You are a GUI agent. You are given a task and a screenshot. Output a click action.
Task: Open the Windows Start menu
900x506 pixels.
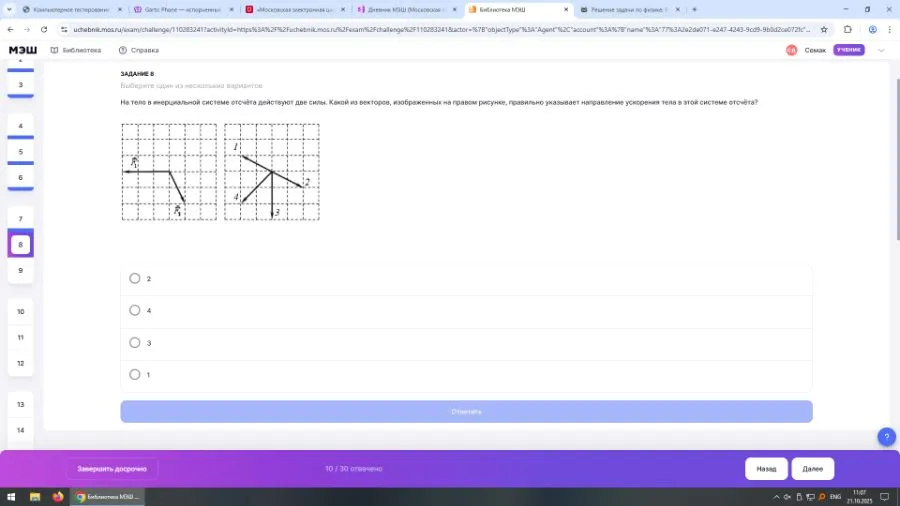[x=11, y=497]
